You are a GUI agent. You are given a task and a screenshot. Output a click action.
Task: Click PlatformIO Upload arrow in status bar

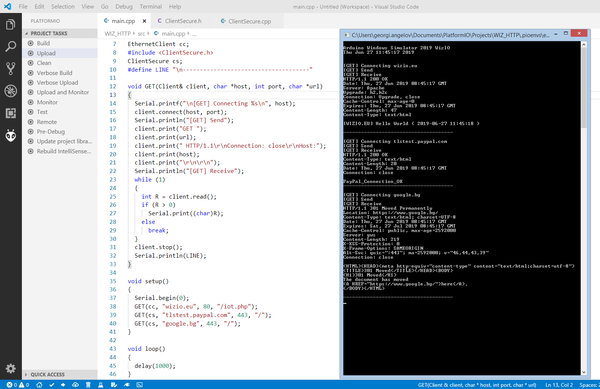[63, 385]
